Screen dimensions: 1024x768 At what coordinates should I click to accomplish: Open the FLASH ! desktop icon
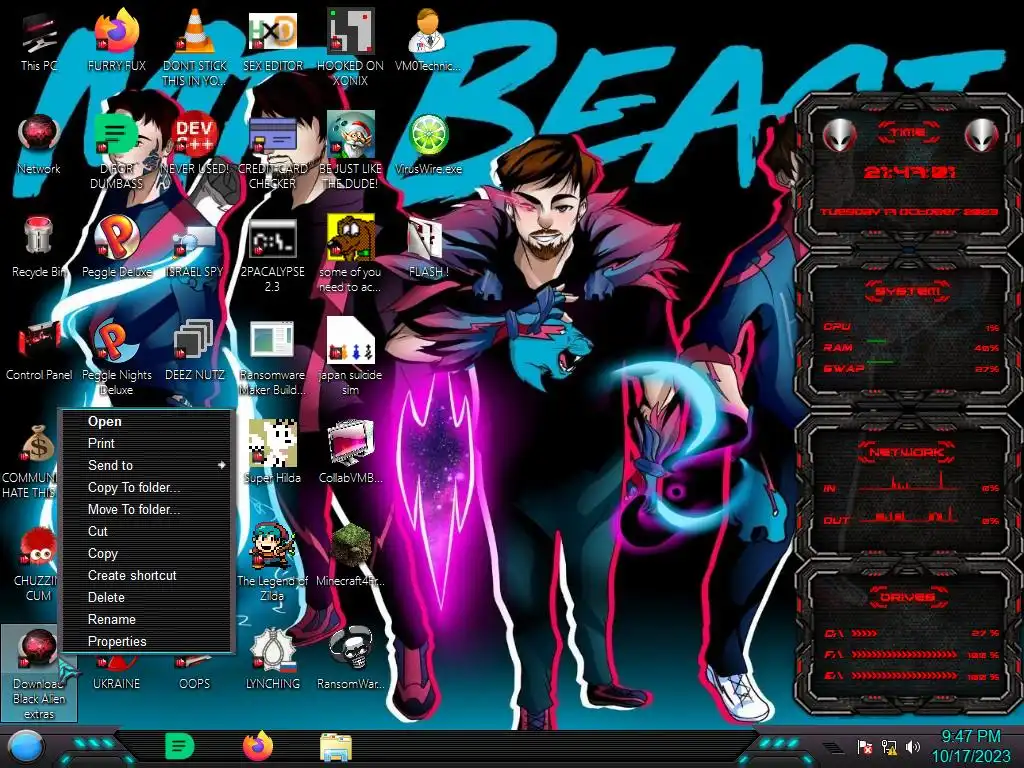point(428,248)
